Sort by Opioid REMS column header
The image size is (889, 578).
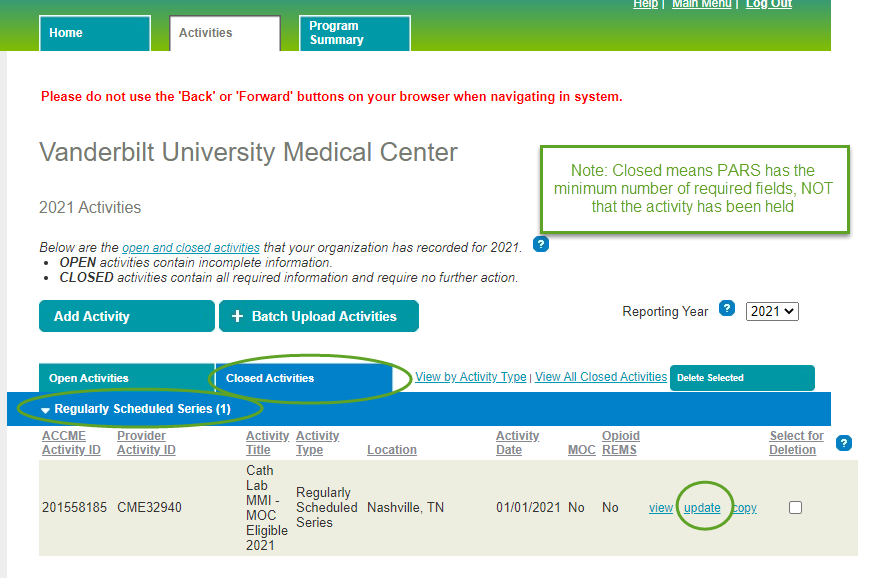(620, 443)
